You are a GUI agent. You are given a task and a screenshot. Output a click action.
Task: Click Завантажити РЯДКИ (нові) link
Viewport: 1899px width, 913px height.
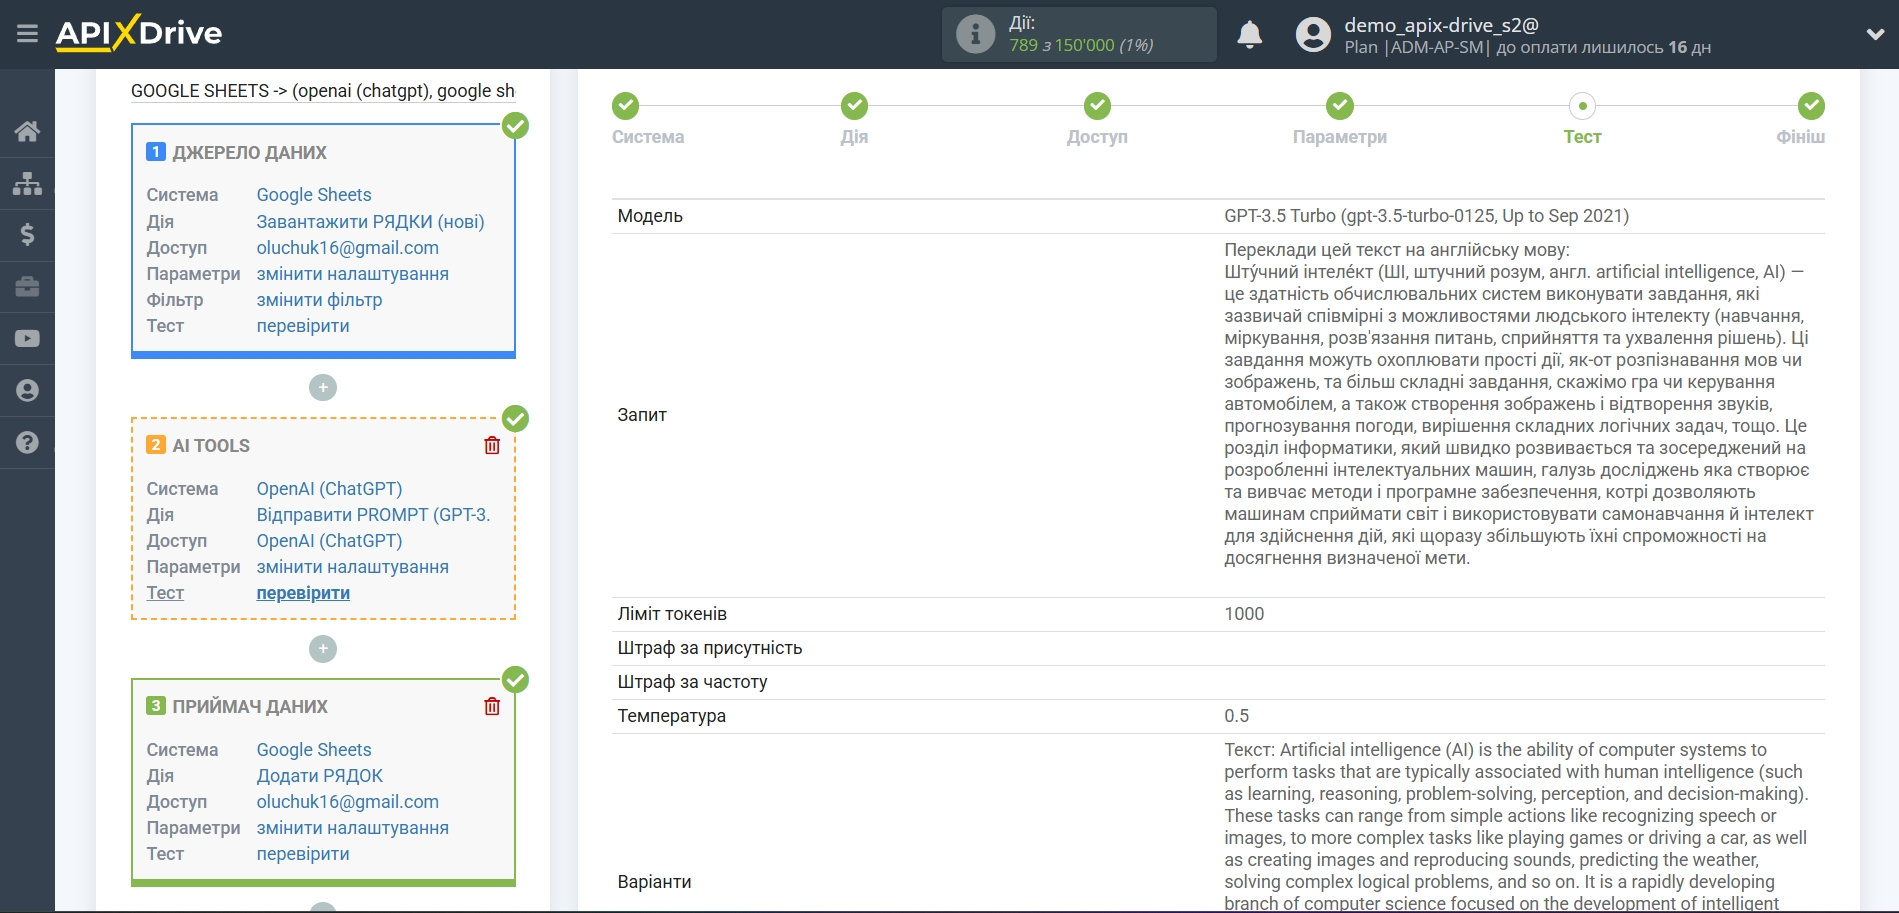pos(370,222)
